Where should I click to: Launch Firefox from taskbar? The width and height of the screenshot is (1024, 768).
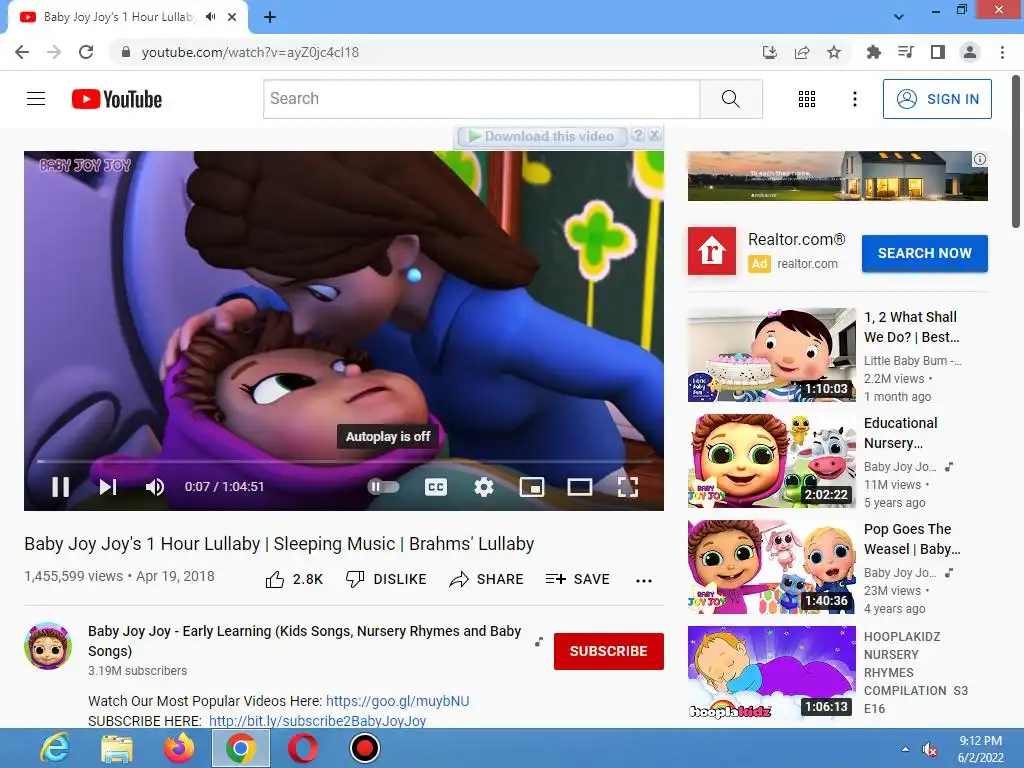[179, 748]
